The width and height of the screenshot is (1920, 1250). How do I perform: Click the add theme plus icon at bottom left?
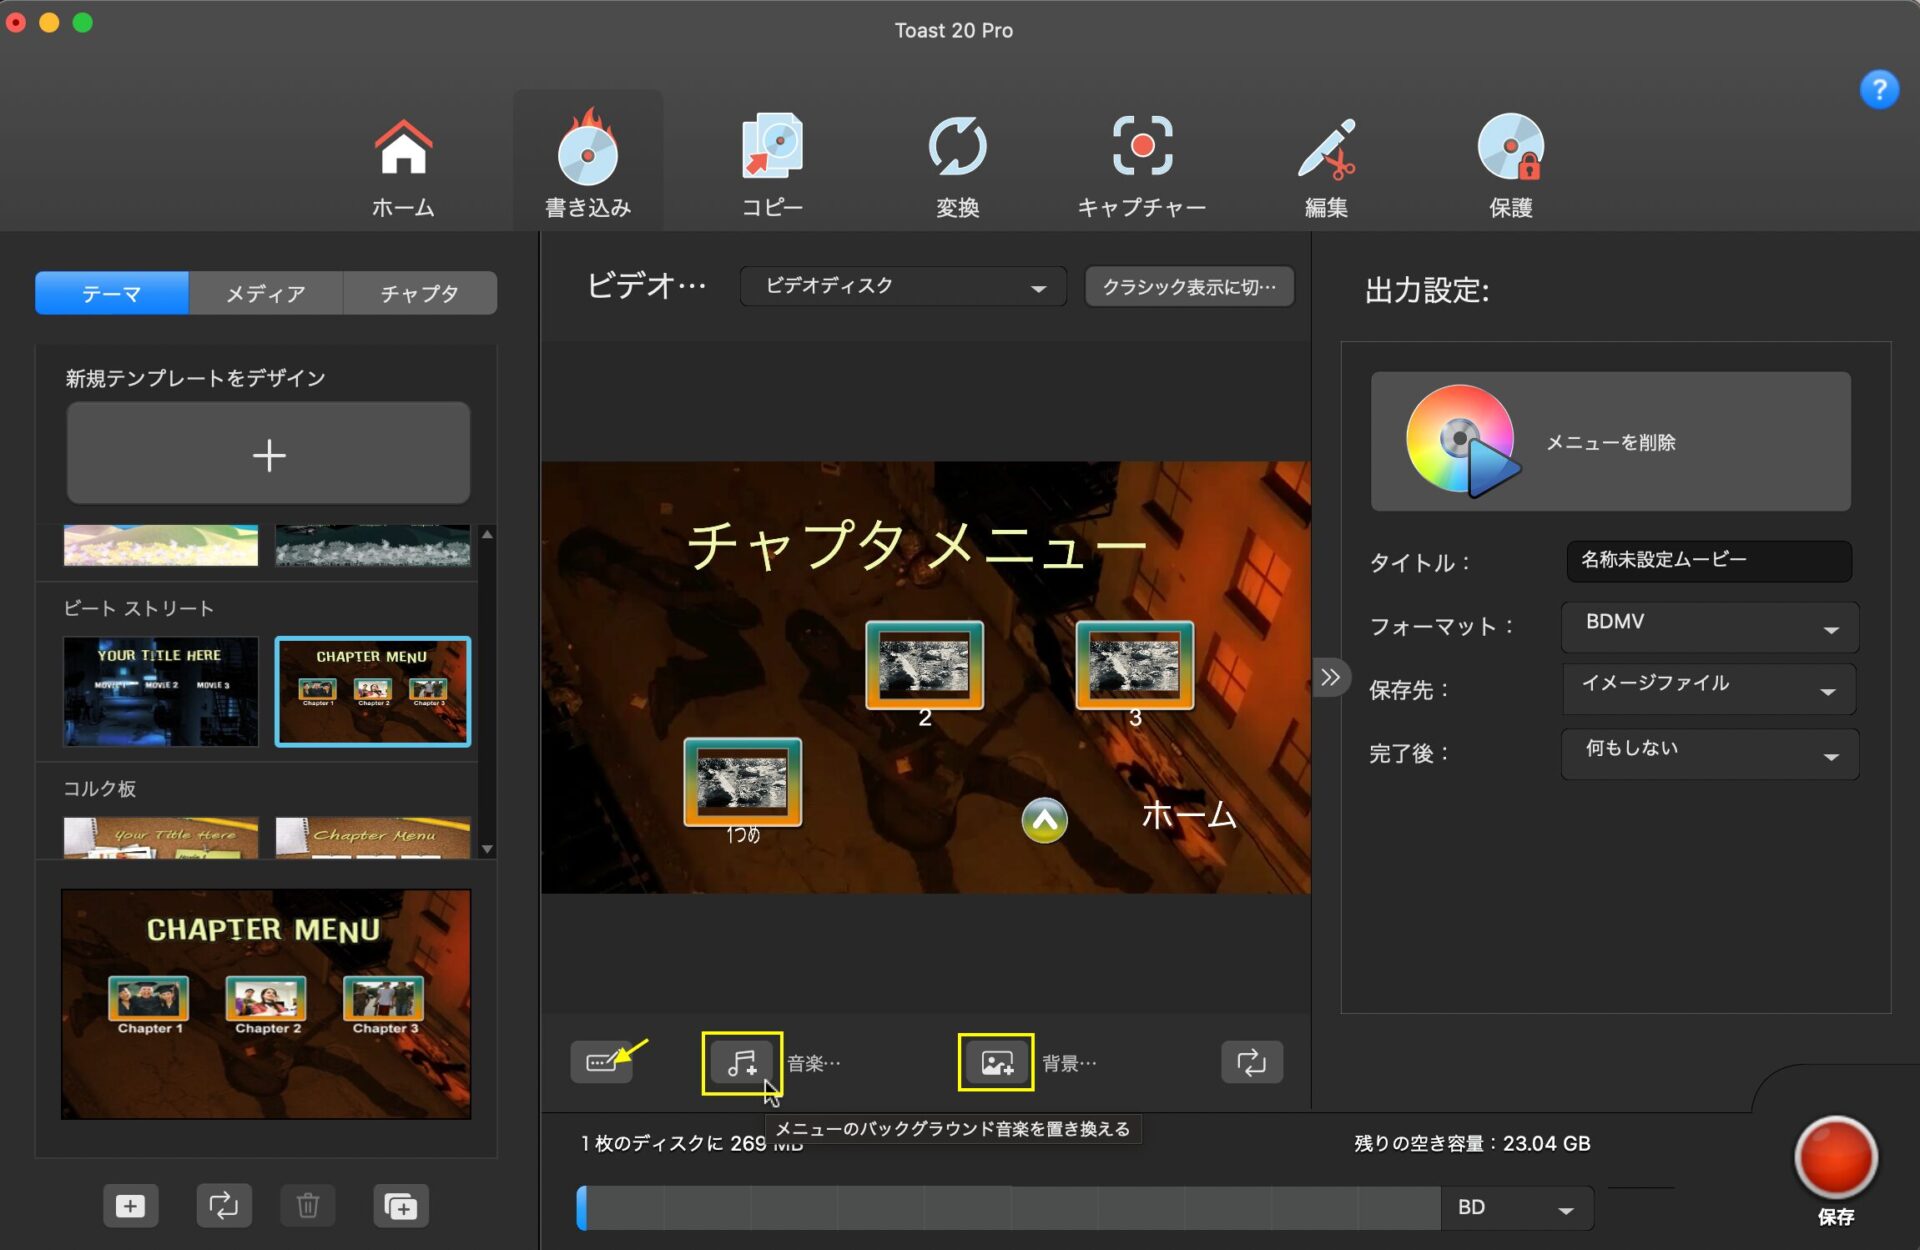[130, 1206]
